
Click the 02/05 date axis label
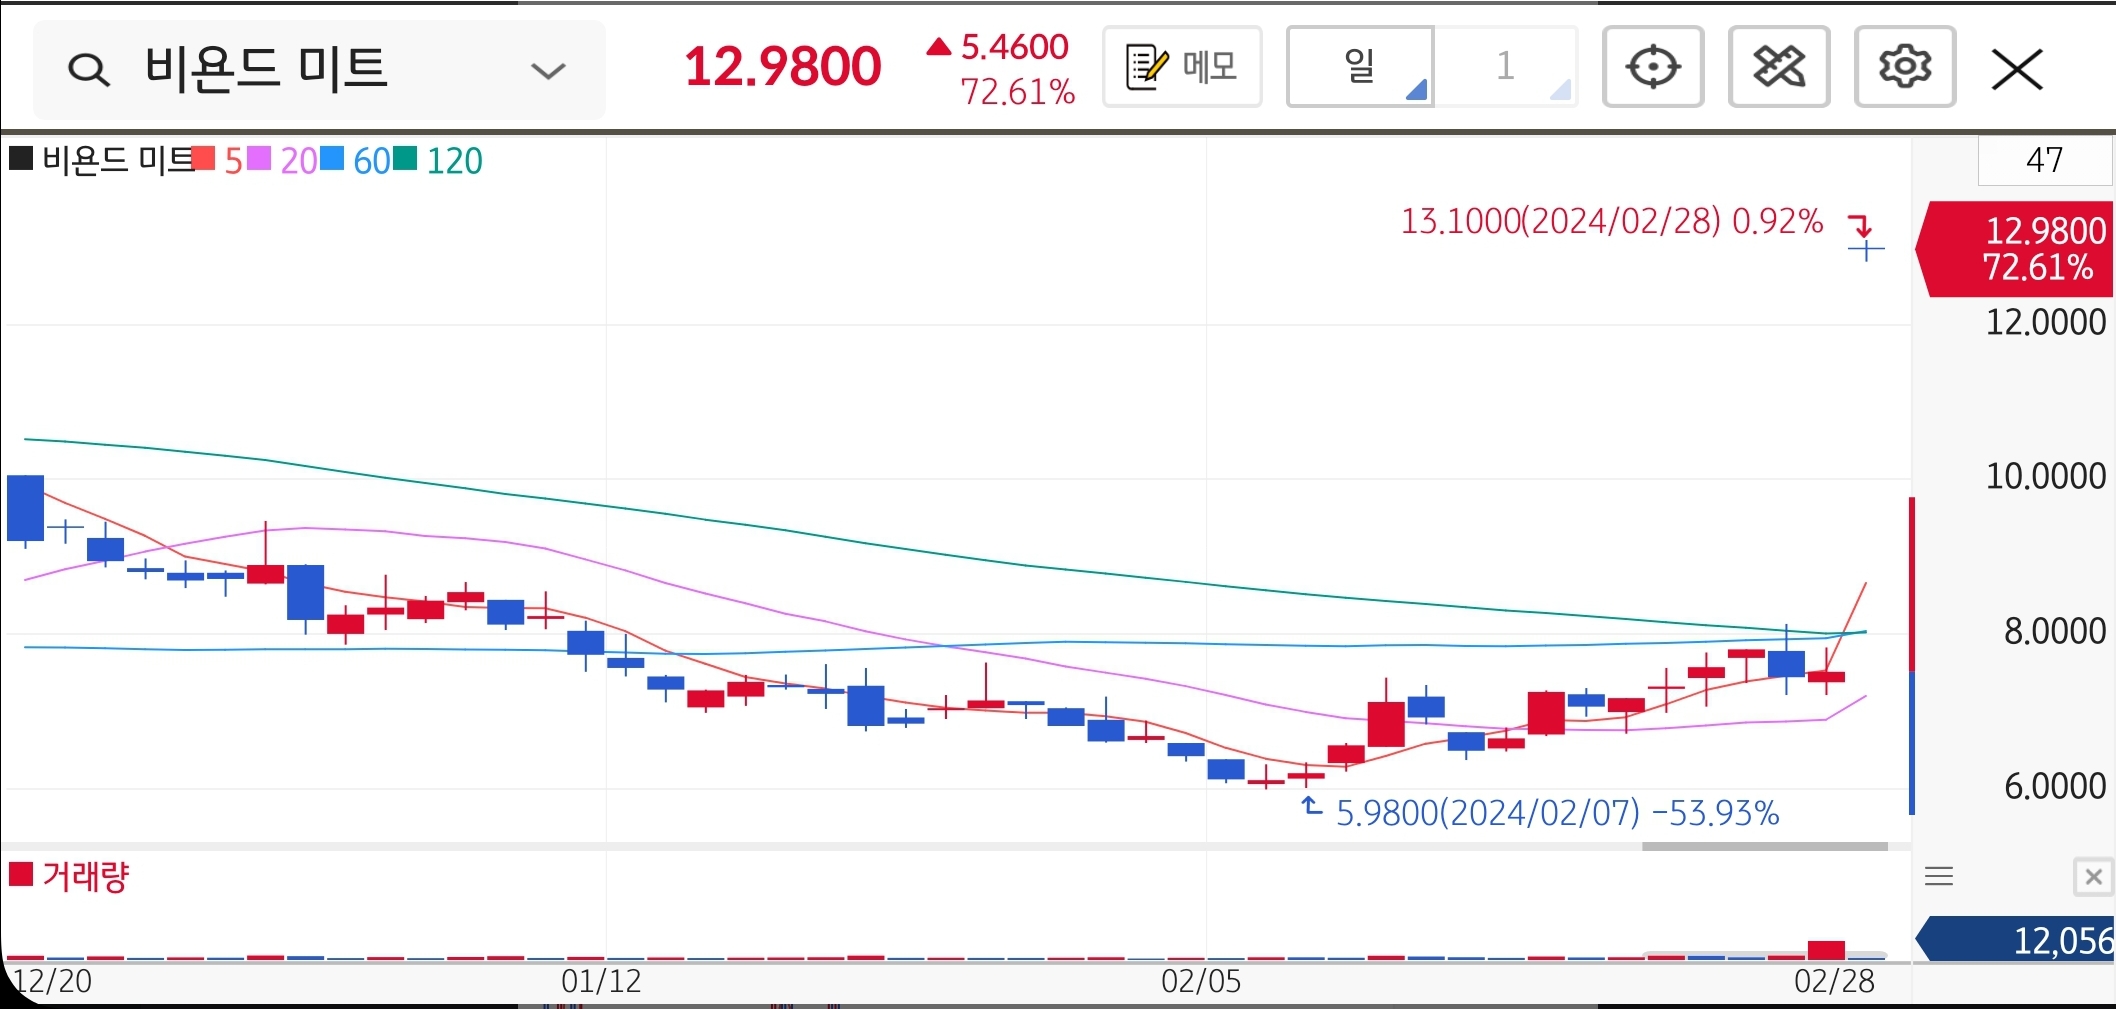pyautogui.click(x=1201, y=981)
